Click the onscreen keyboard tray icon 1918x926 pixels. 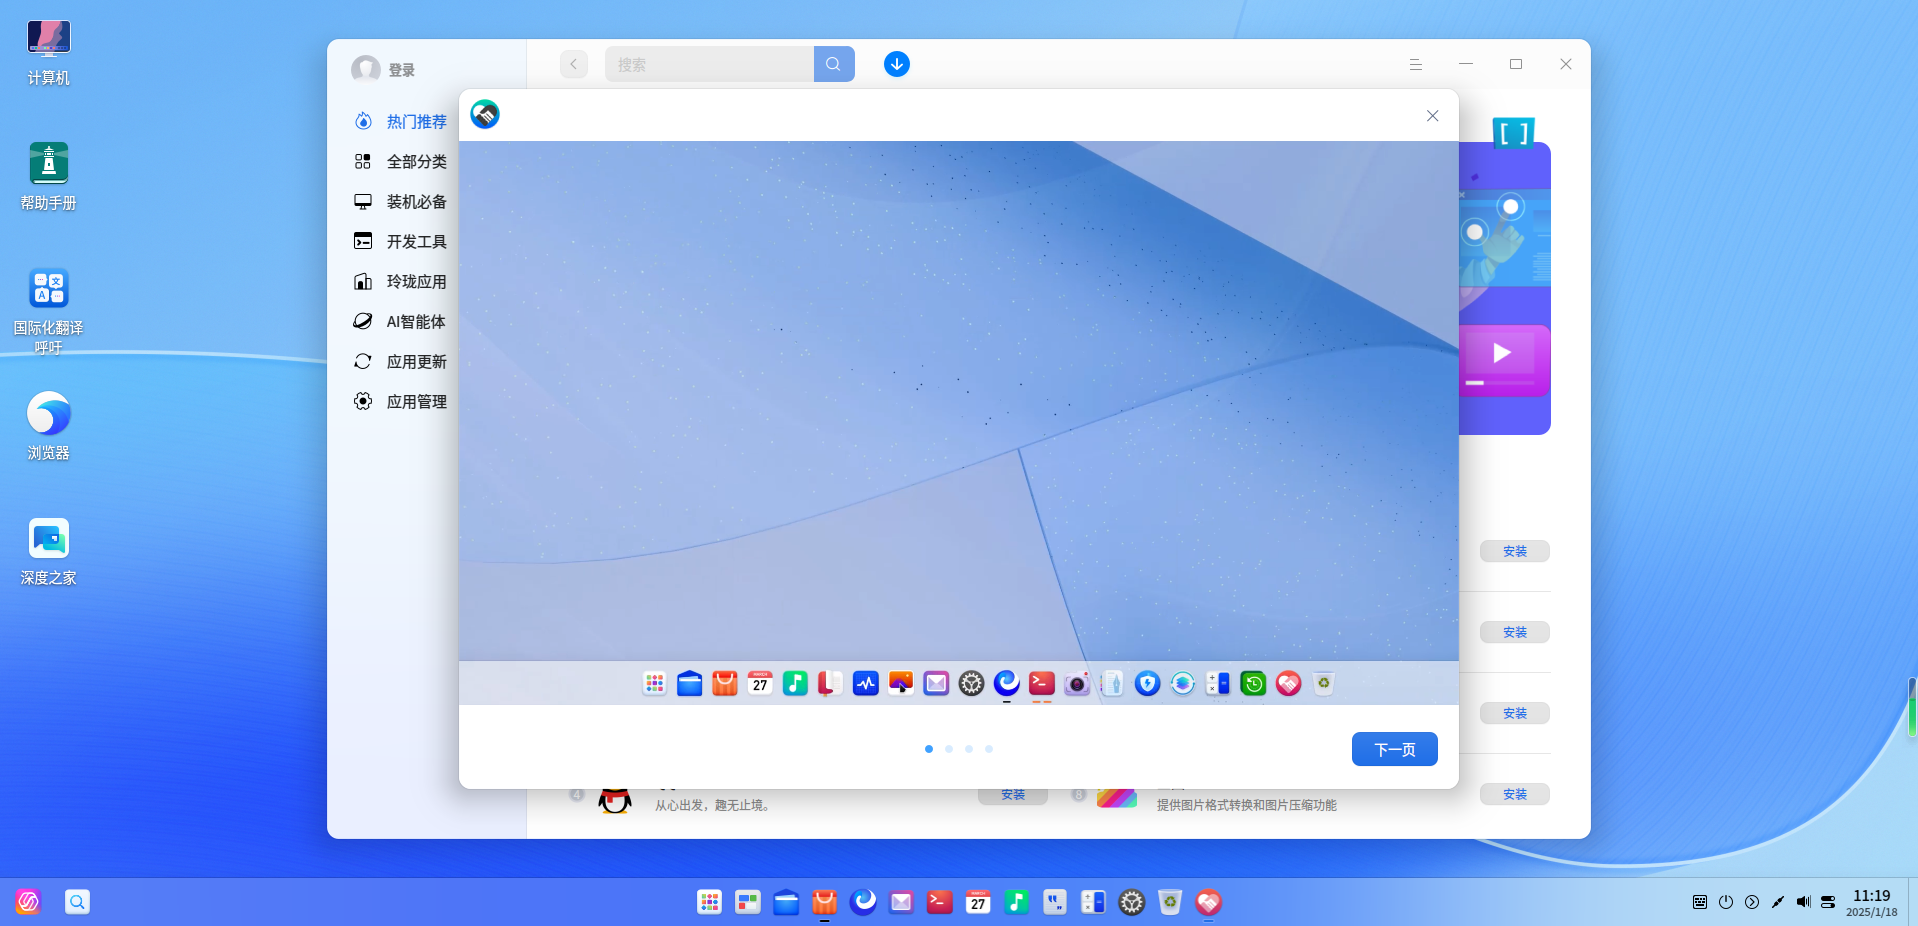[x=1700, y=902]
